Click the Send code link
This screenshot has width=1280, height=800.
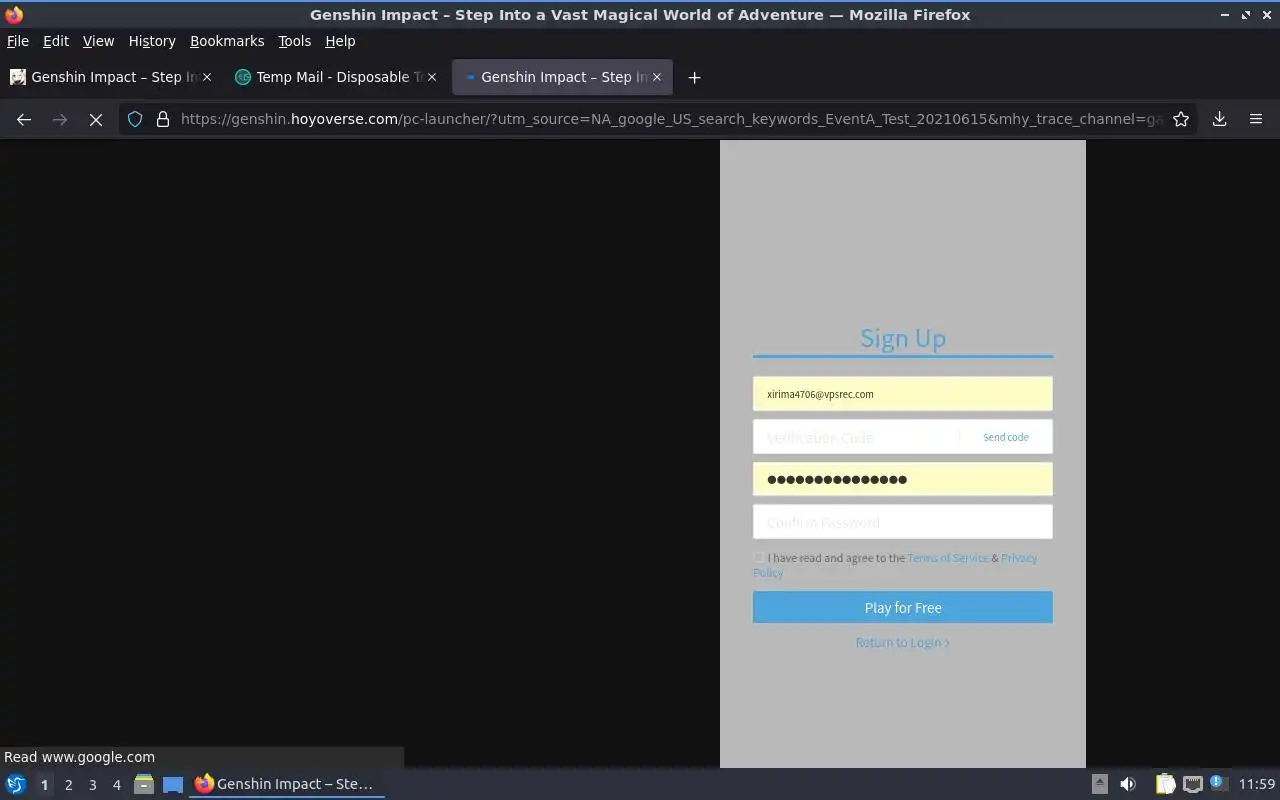click(x=1005, y=437)
